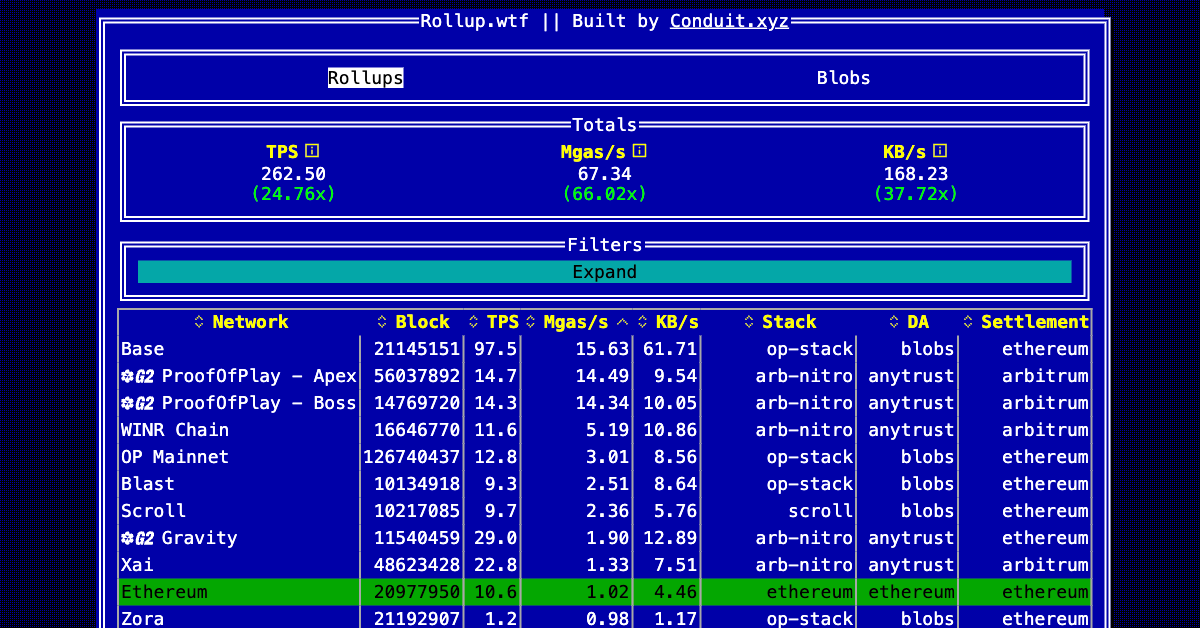Screen dimensions: 1200x628
Task: Select the Rollups tab
Action: click(x=366, y=78)
